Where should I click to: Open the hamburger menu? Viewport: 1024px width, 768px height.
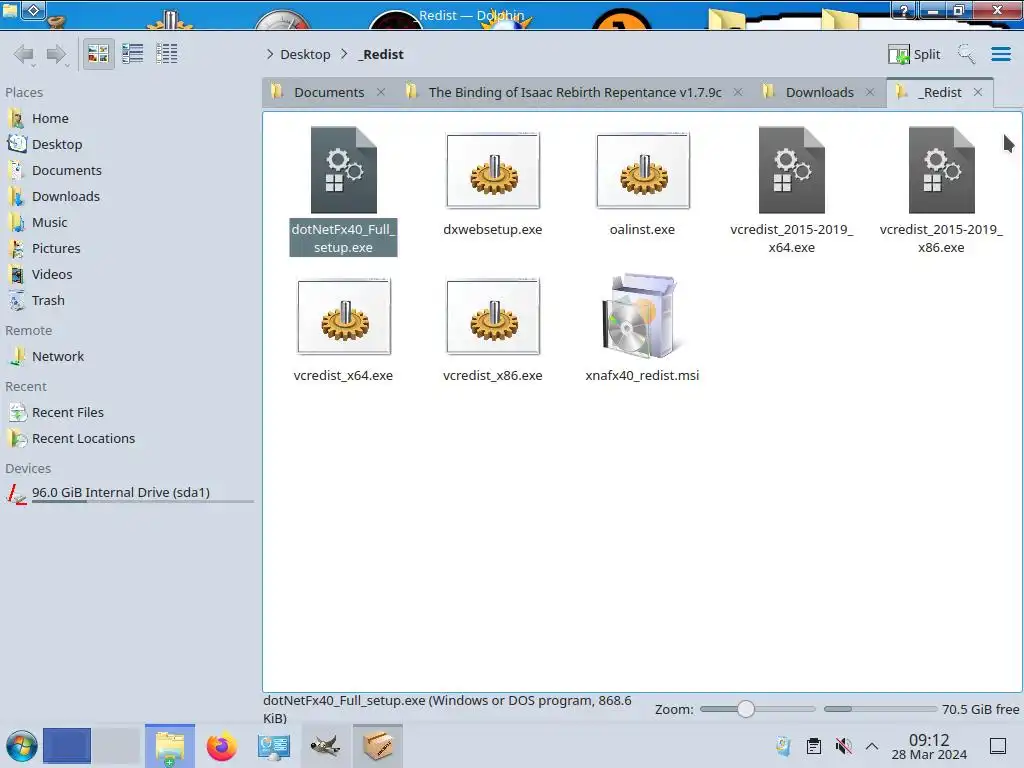1000,54
